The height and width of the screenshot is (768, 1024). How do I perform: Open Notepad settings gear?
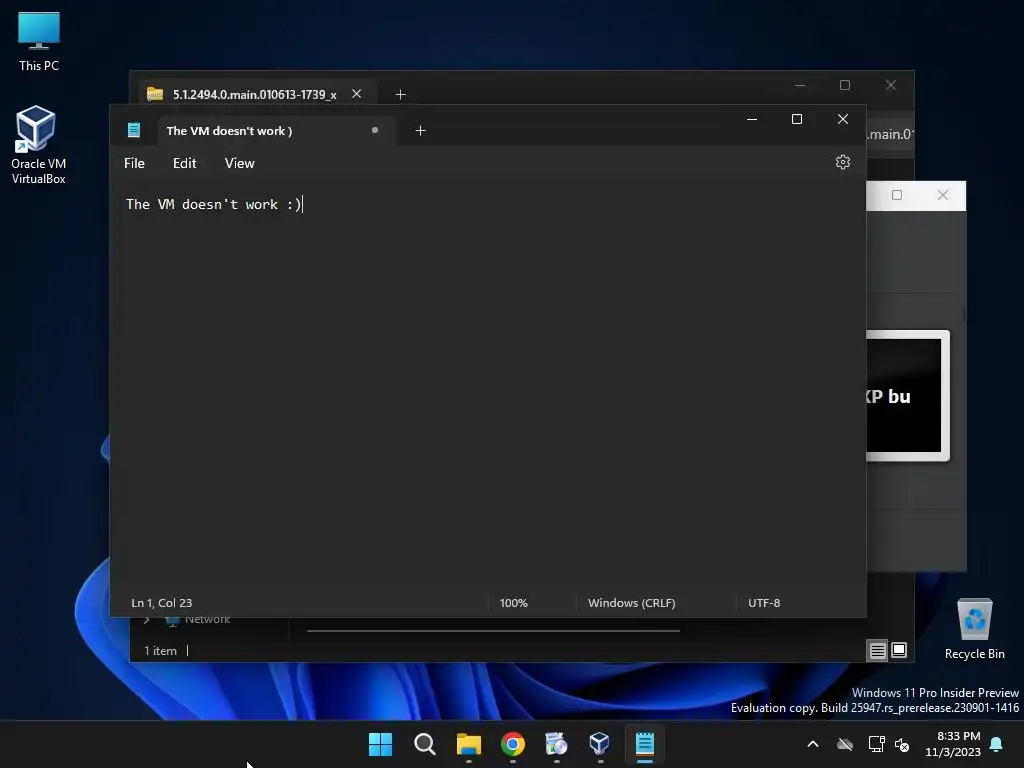(x=842, y=162)
